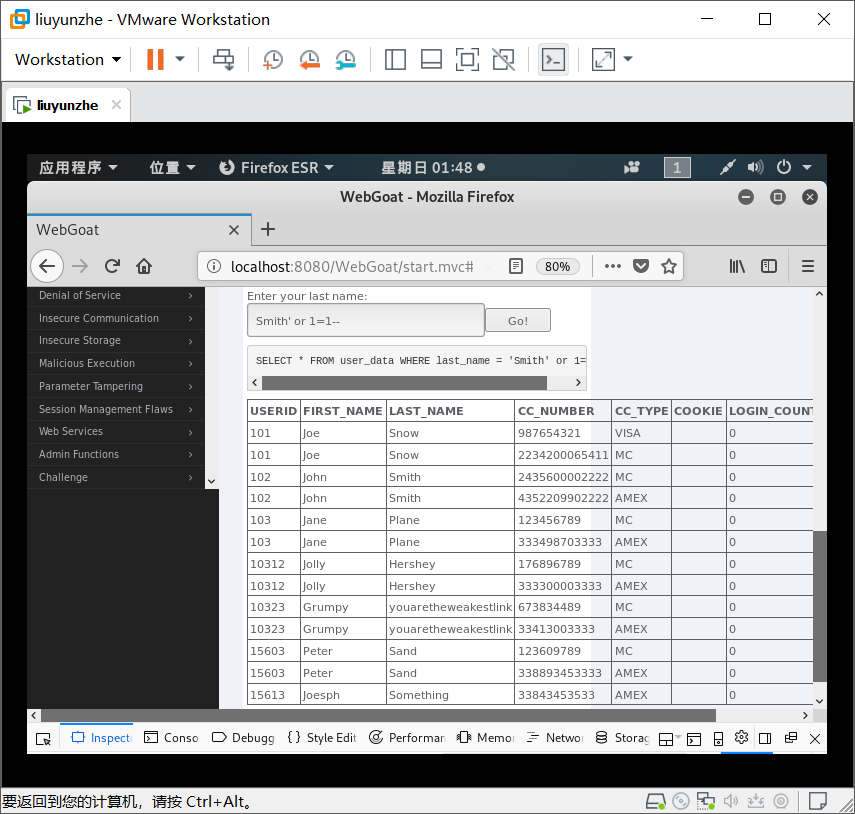Image resolution: width=855 pixels, height=814 pixels.
Task: Open the Firefox ESR app menu
Action: click(x=276, y=167)
